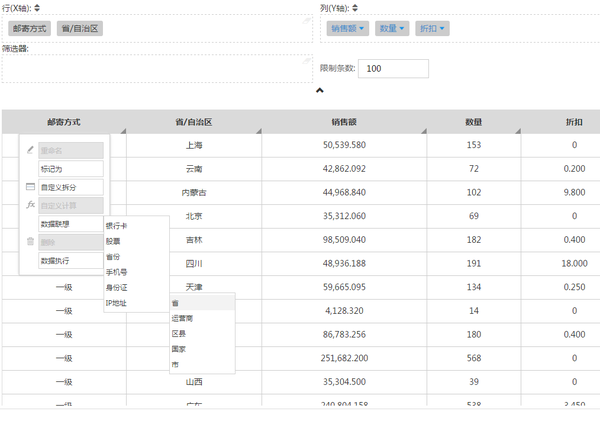Image resolution: width=600 pixels, height=437 pixels.
Task: Click the 限制条数 input showing 100
Action: [x=393, y=68]
